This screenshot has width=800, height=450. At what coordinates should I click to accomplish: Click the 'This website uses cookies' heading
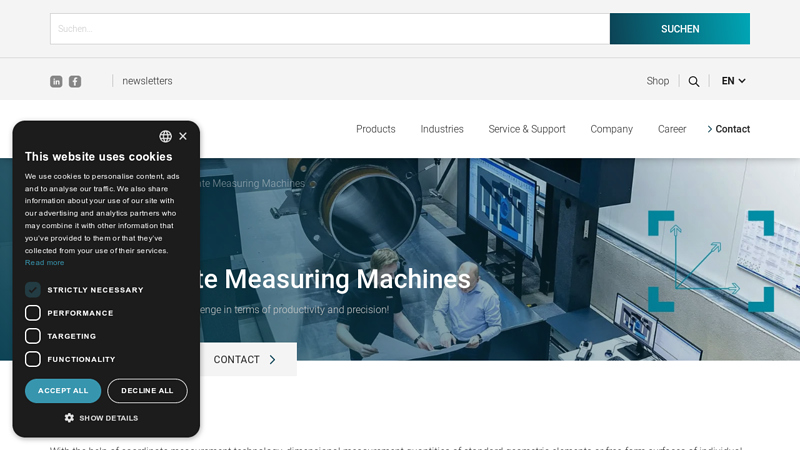98,157
